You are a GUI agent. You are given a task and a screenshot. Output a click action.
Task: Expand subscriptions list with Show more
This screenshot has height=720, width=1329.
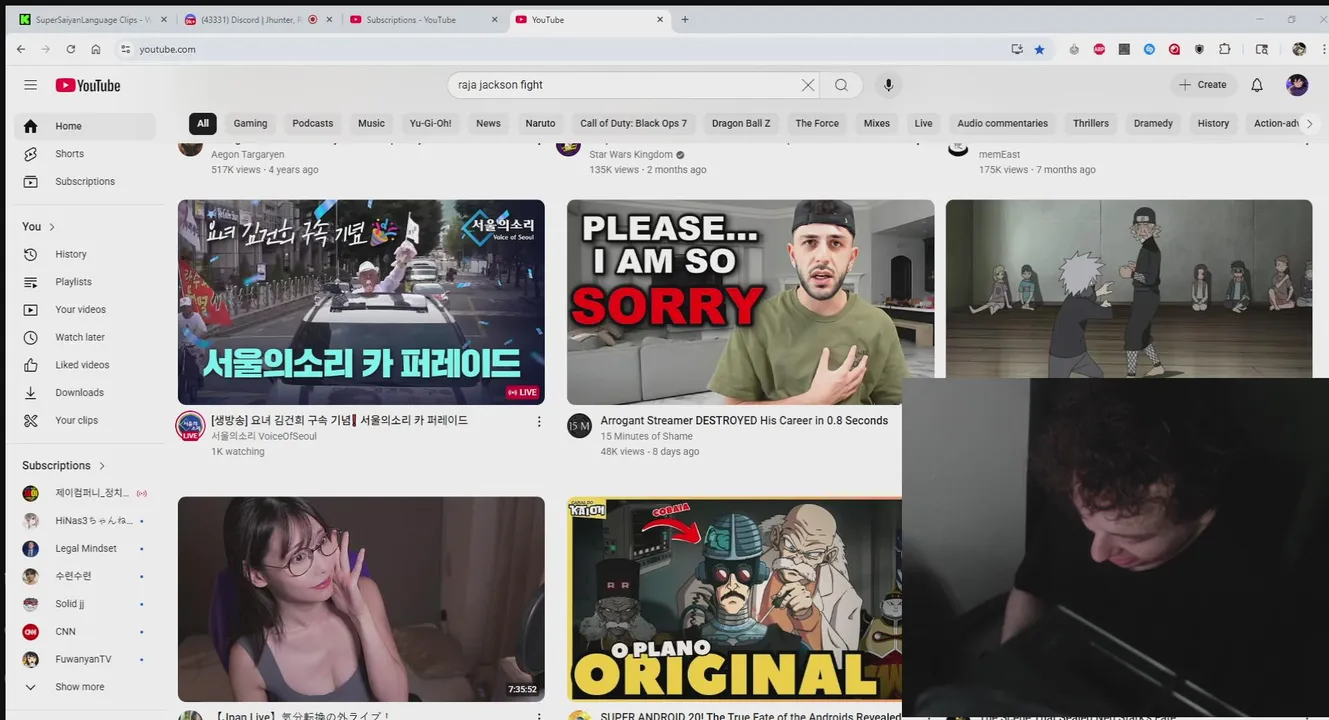tap(85, 687)
